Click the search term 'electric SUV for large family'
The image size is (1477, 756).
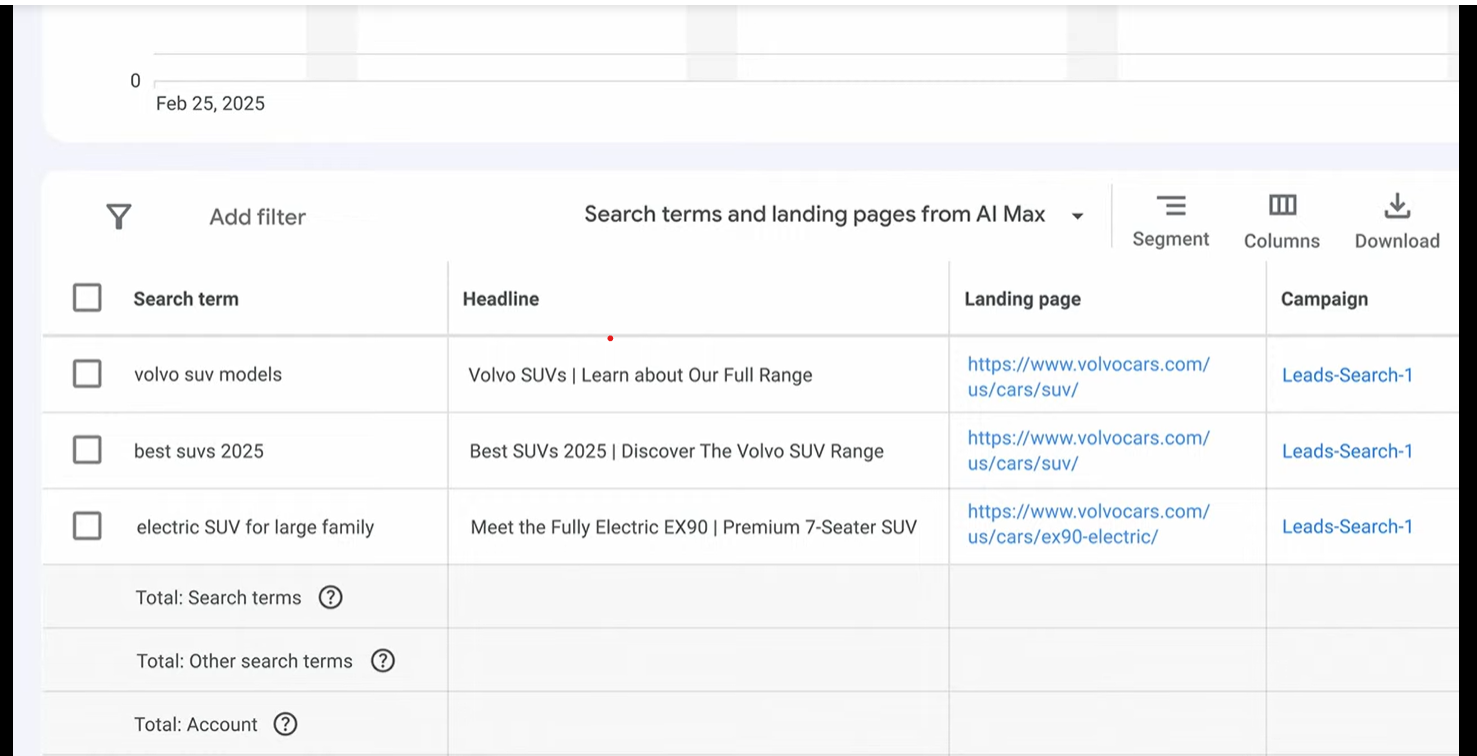click(x=255, y=527)
